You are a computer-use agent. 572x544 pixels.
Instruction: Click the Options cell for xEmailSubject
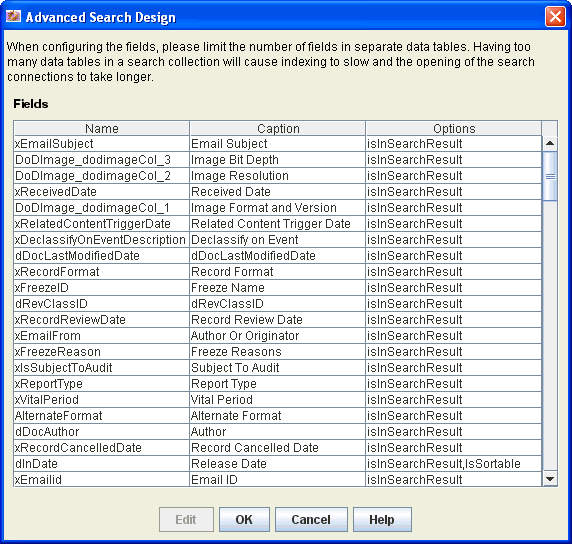pos(454,144)
